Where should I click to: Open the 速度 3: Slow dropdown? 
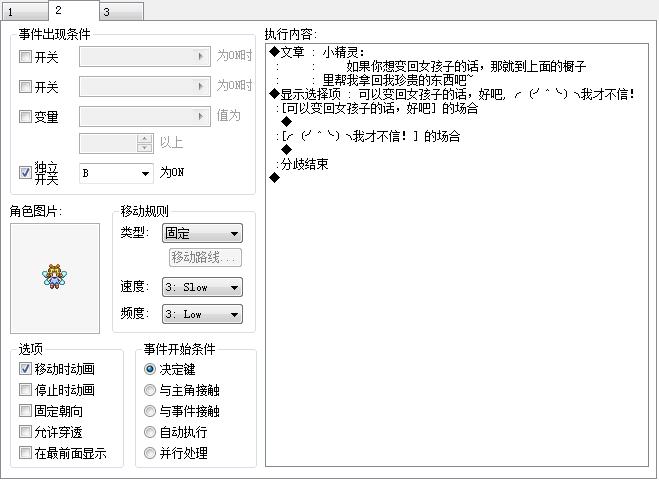tap(202, 287)
